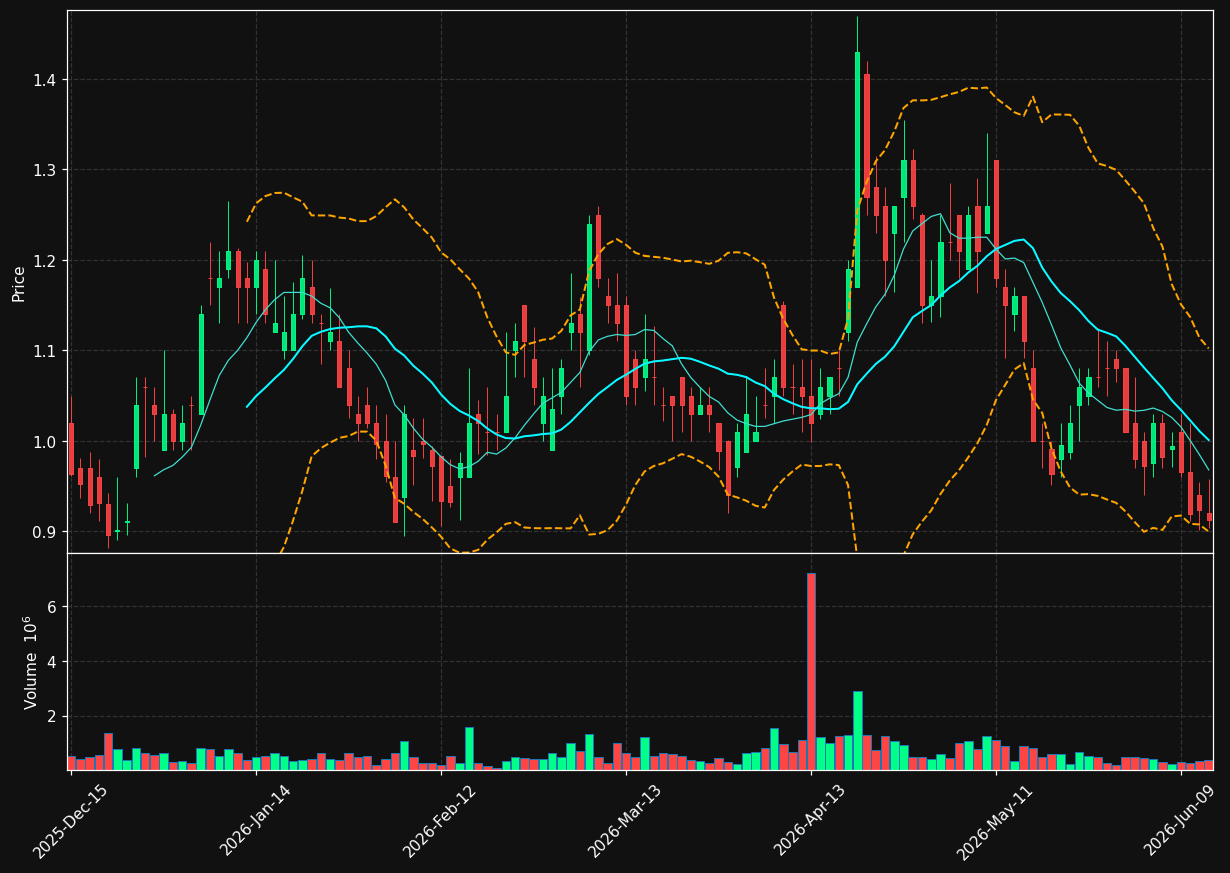1230x873 pixels.
Task: Click the tallest green candlestick near 1.43
Action: pos(857,170)
